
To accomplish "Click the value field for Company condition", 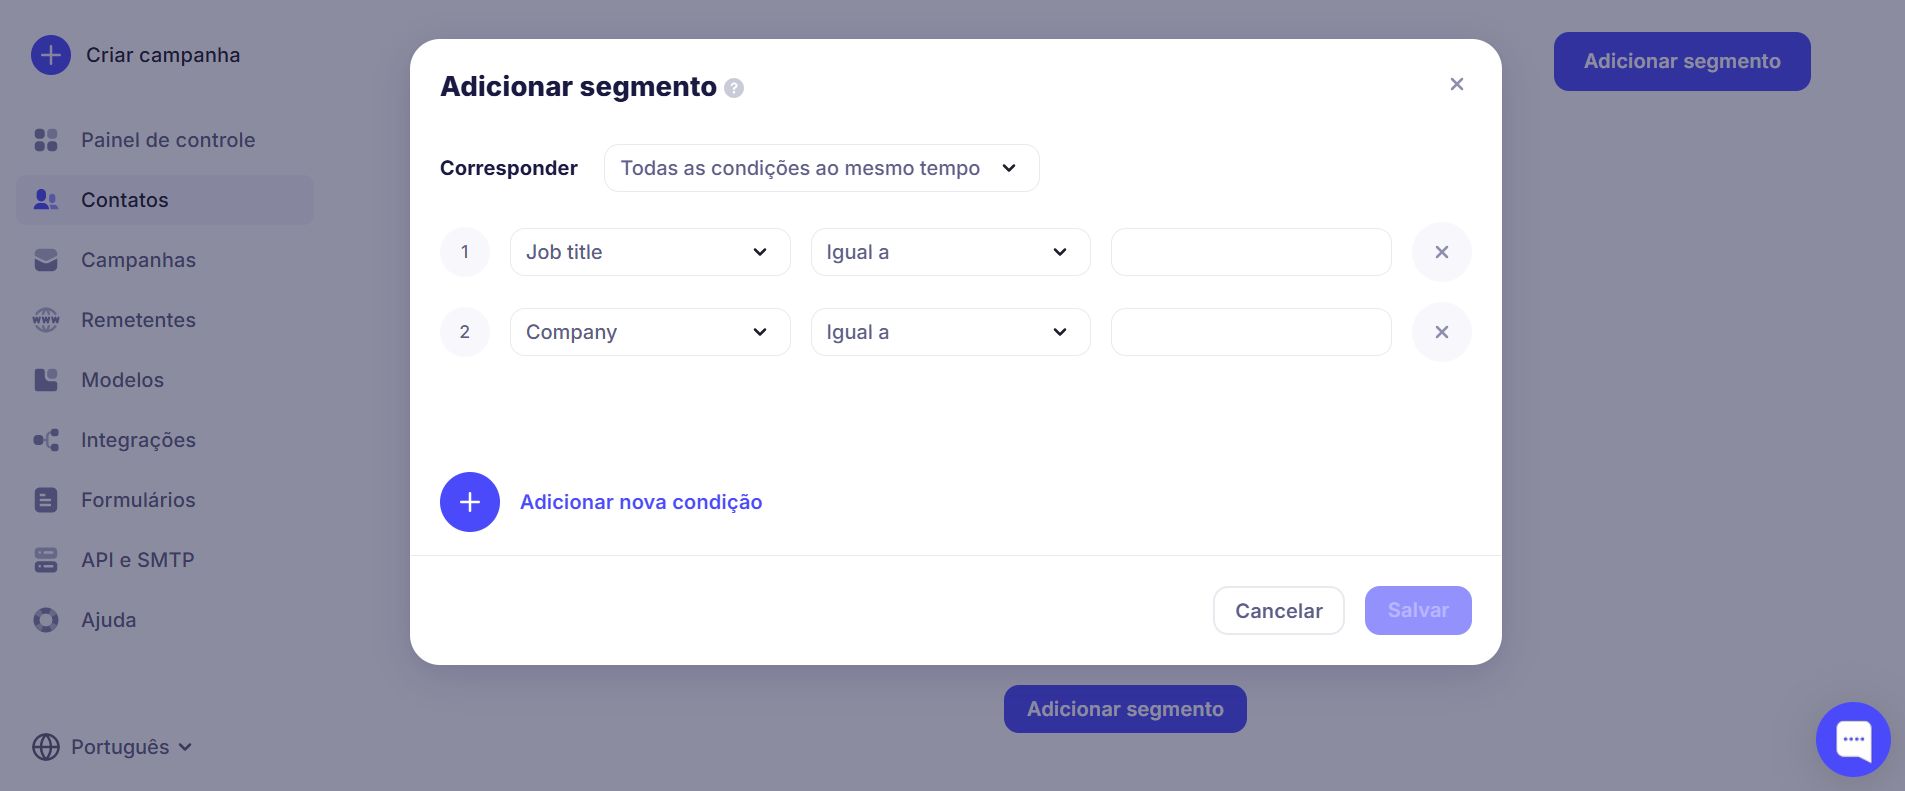I will [1250, 332].
